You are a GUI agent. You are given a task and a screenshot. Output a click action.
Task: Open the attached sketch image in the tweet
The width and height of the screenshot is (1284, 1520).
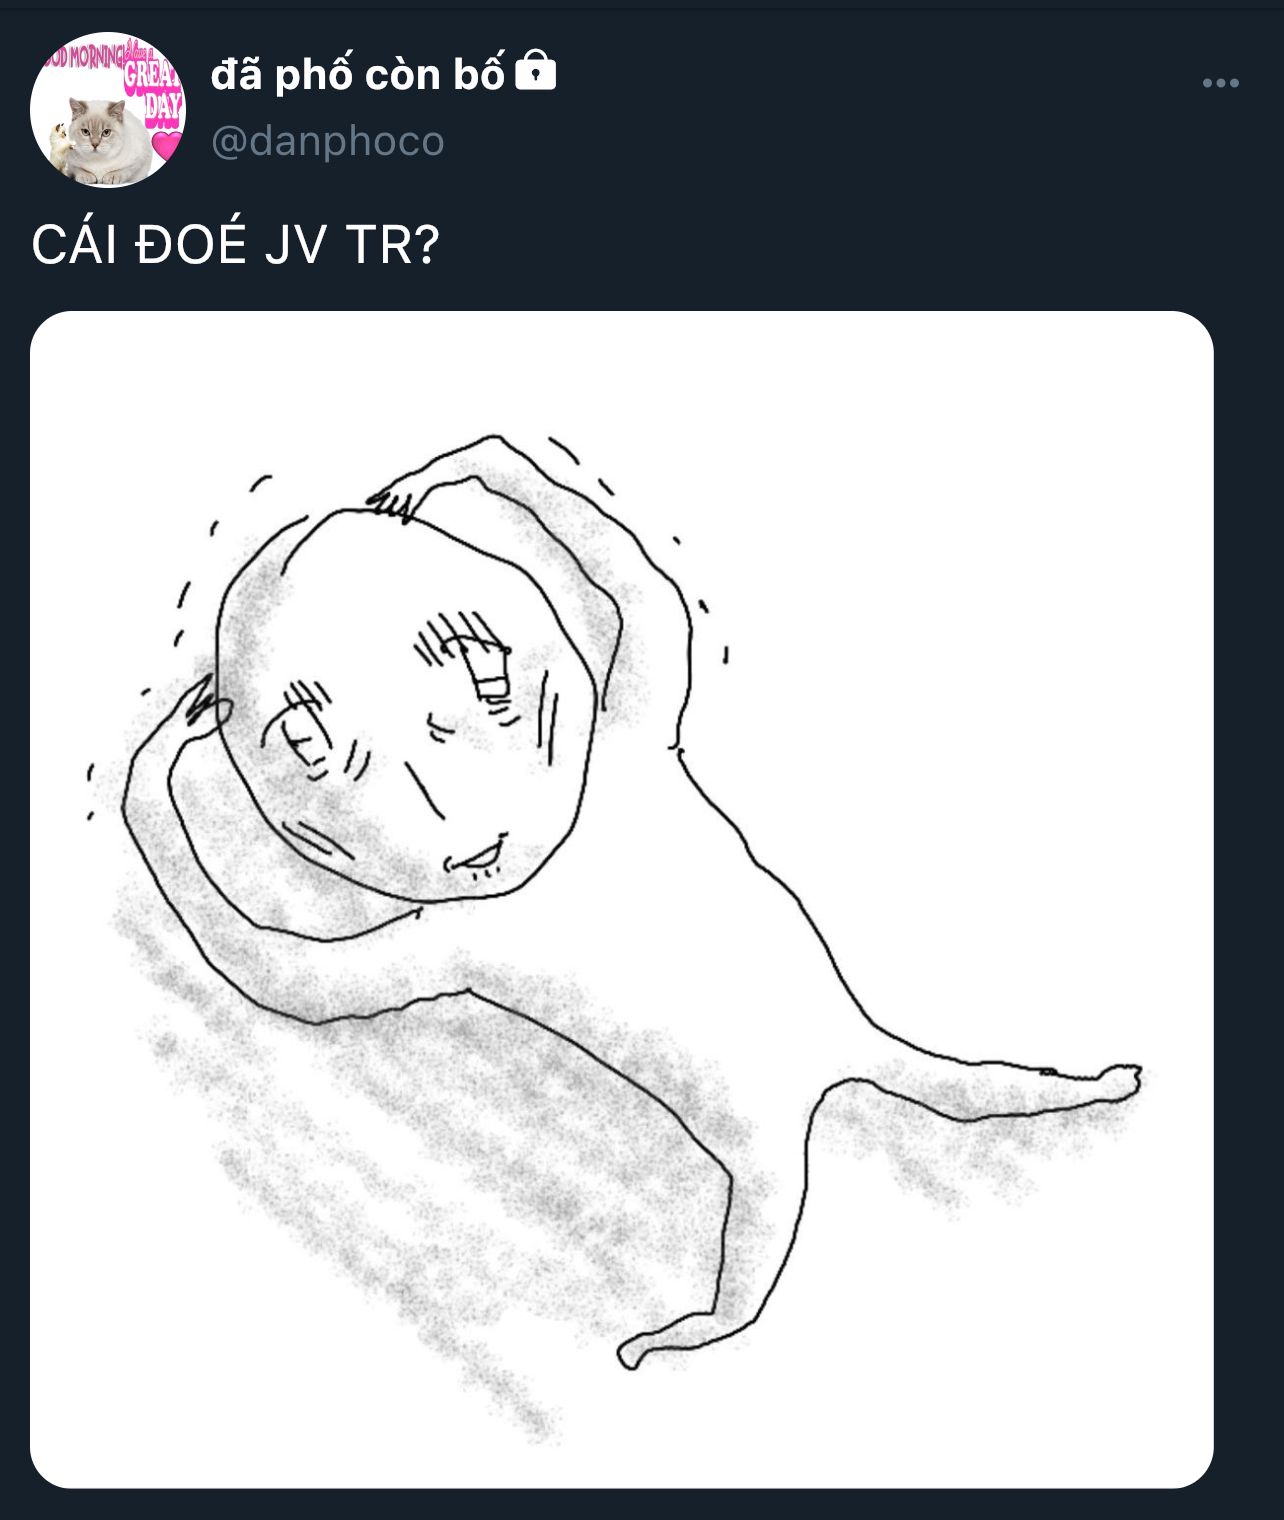(x=621, y=898)
